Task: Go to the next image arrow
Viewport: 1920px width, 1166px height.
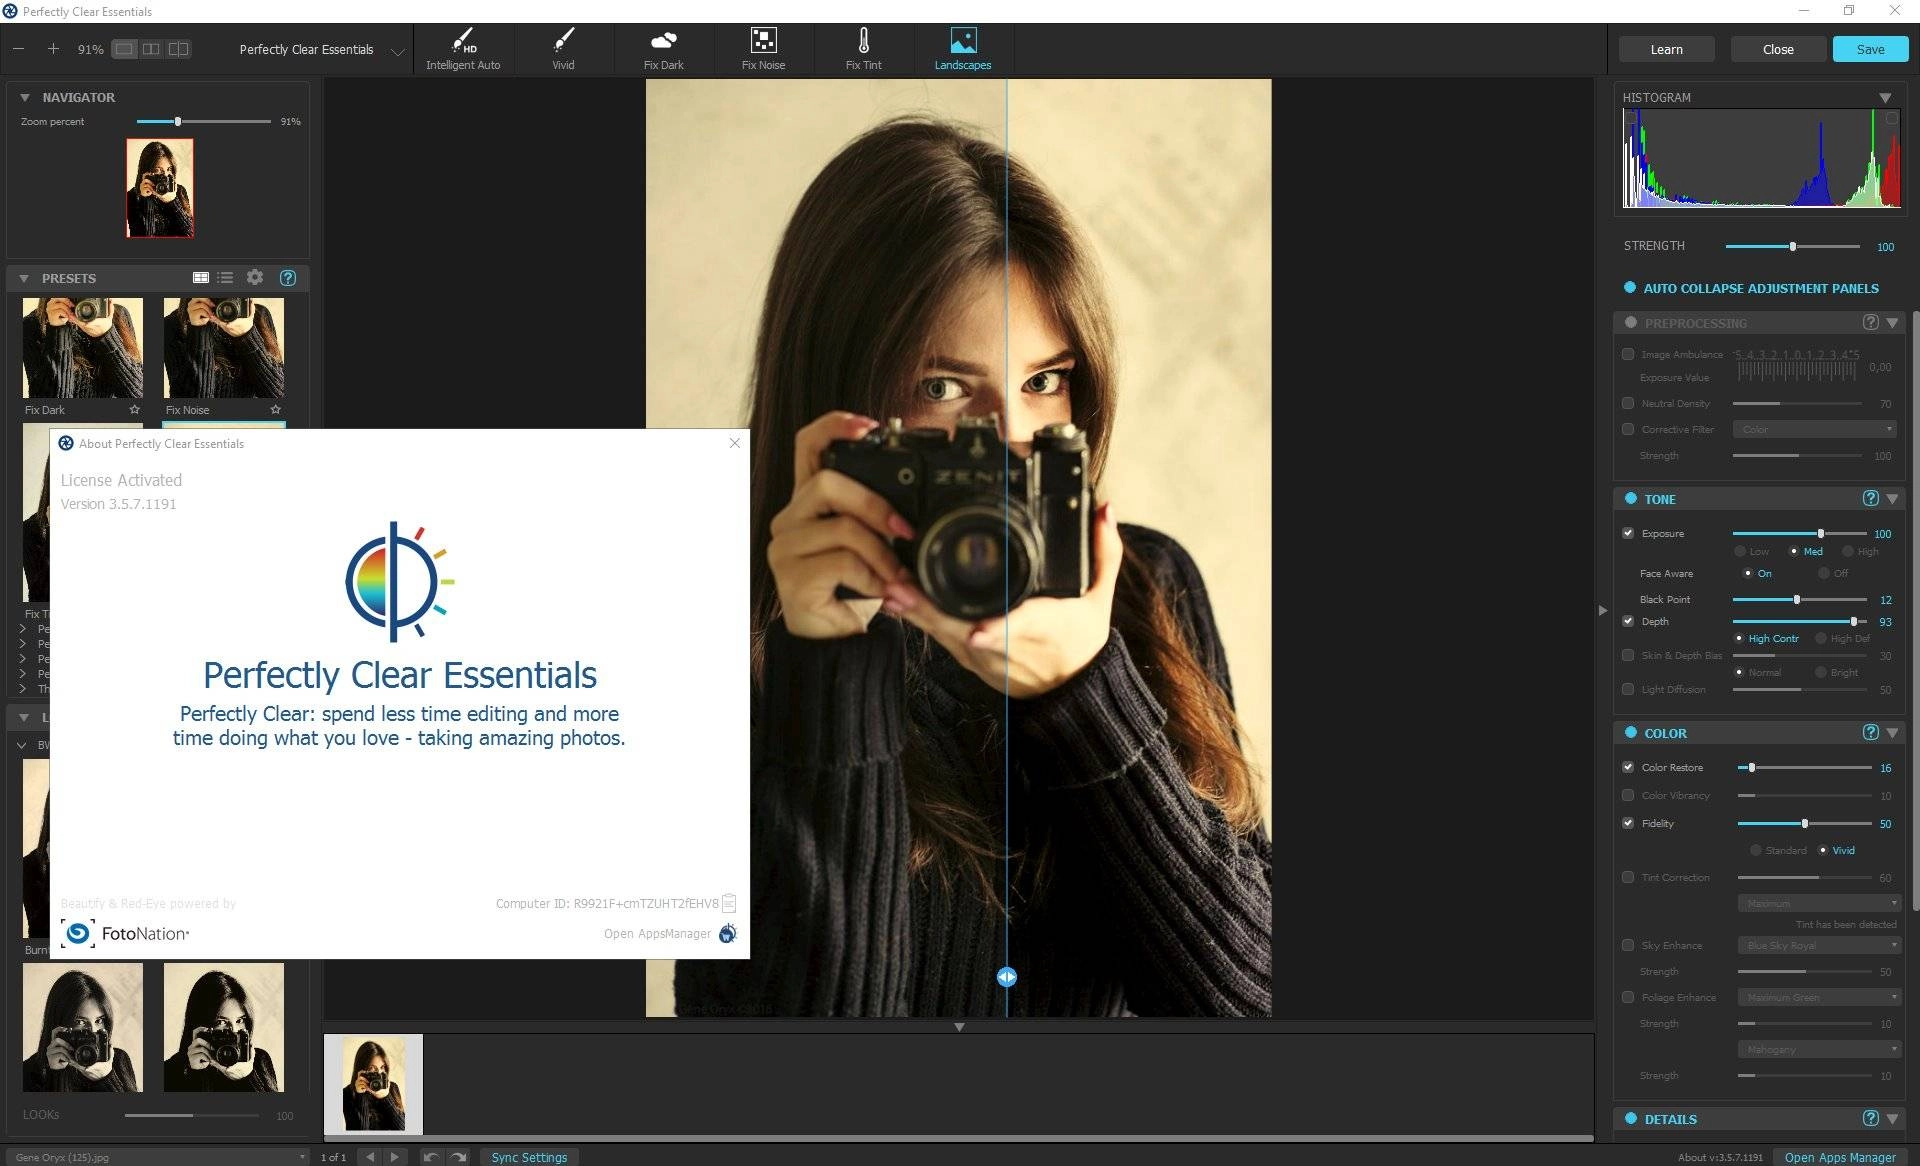Action: pos(395,1157)
